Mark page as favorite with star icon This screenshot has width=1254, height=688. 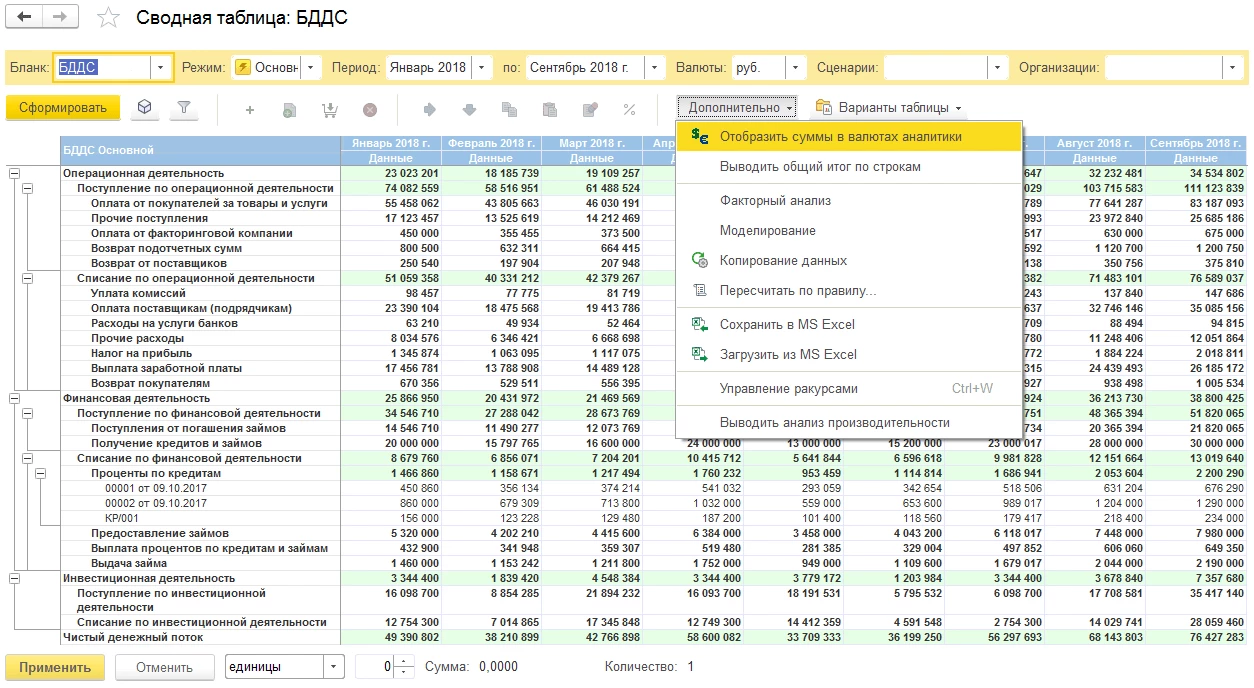(108, 19)
